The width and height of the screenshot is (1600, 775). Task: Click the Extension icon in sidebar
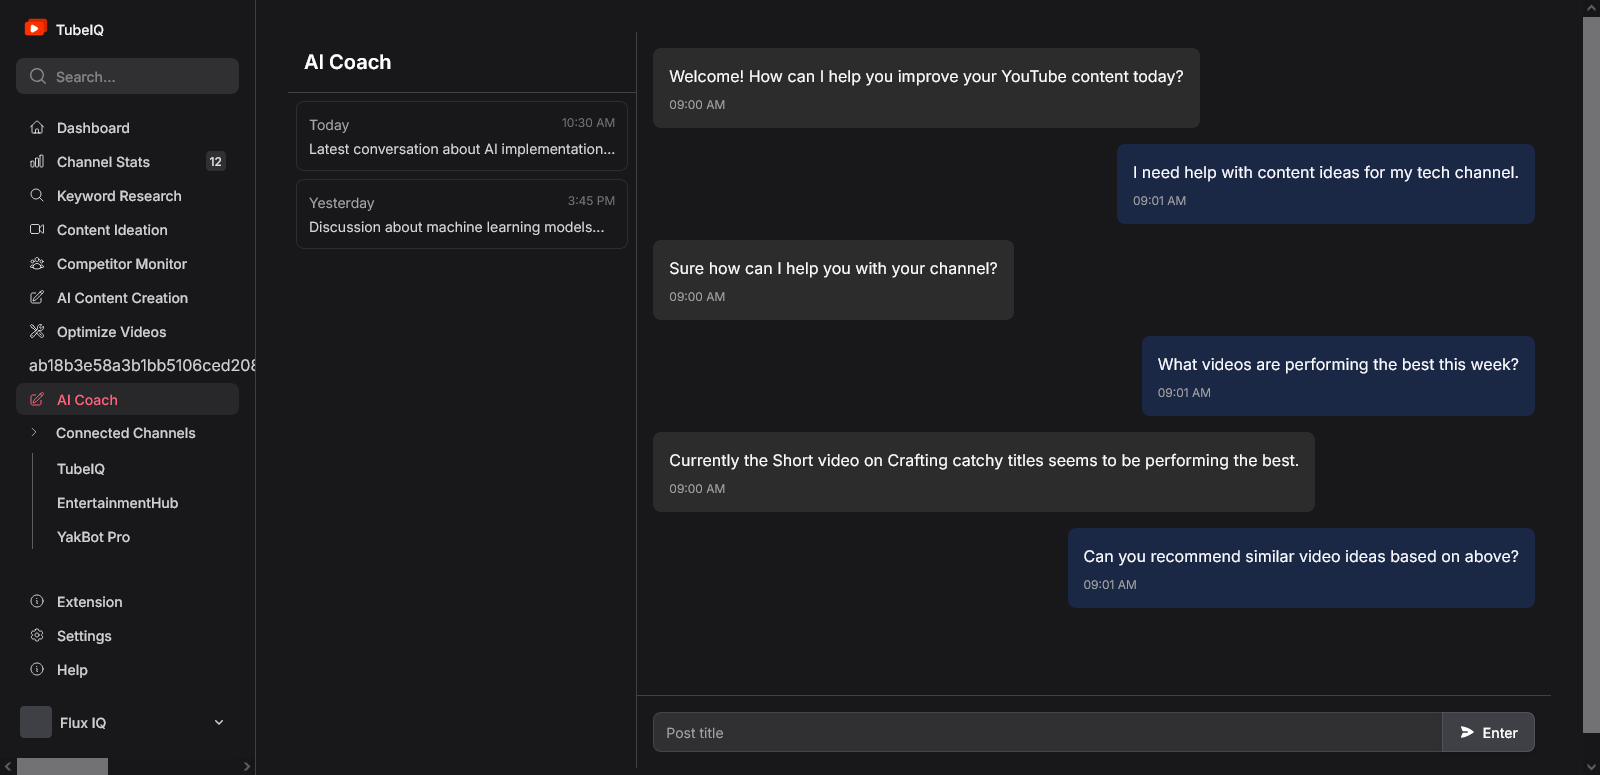[37, 601]
